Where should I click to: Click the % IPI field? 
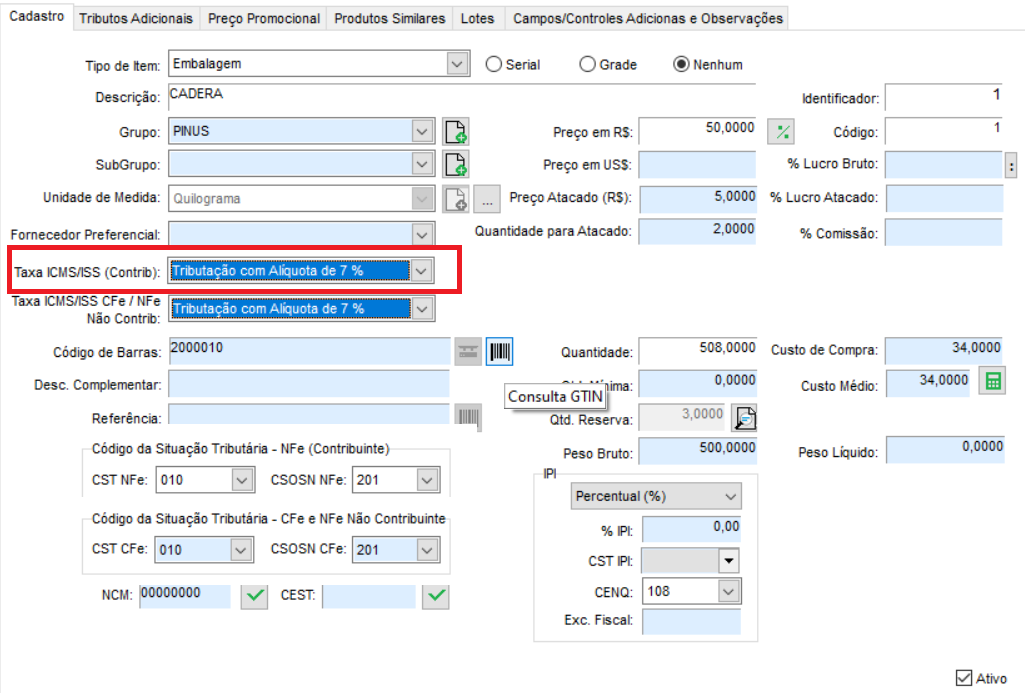tap(692, 529)
